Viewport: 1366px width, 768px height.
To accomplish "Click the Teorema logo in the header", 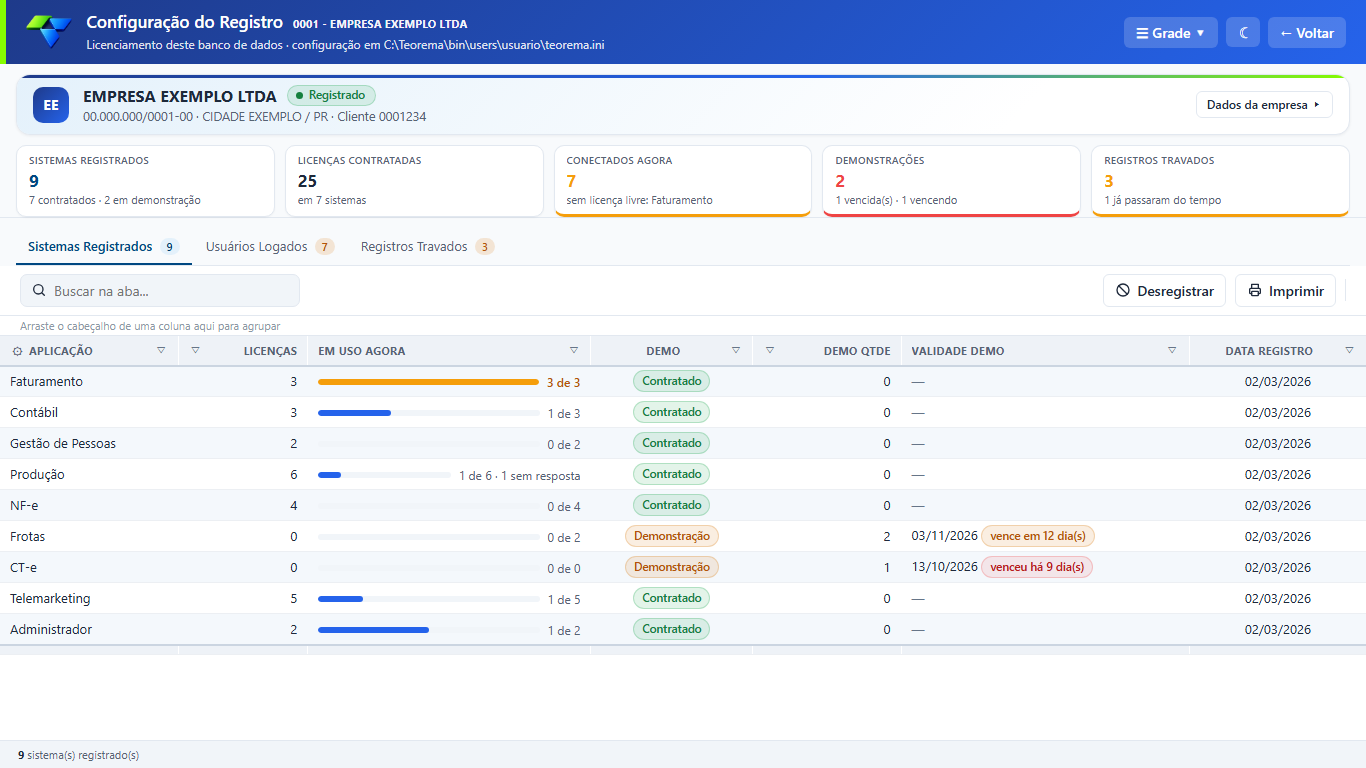I will (x=49, y=32).
